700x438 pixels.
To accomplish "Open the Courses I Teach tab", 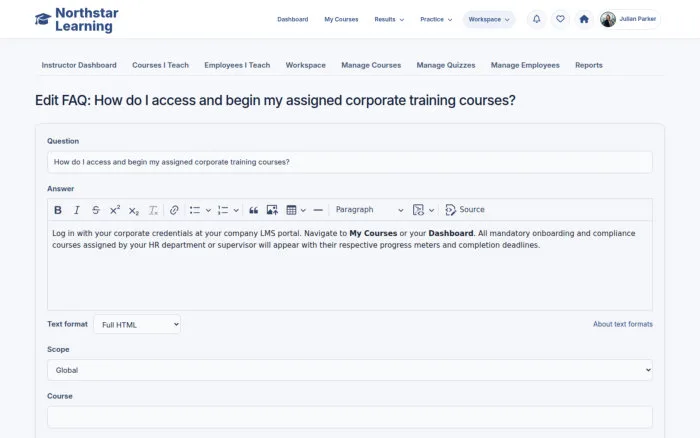I will coord(160,65).
